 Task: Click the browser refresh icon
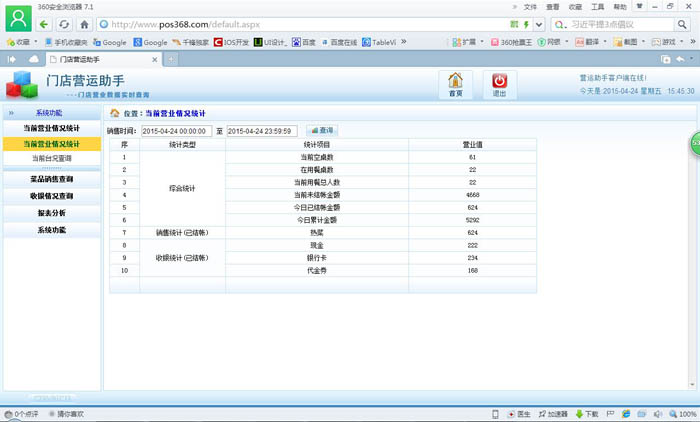(65, 23)
